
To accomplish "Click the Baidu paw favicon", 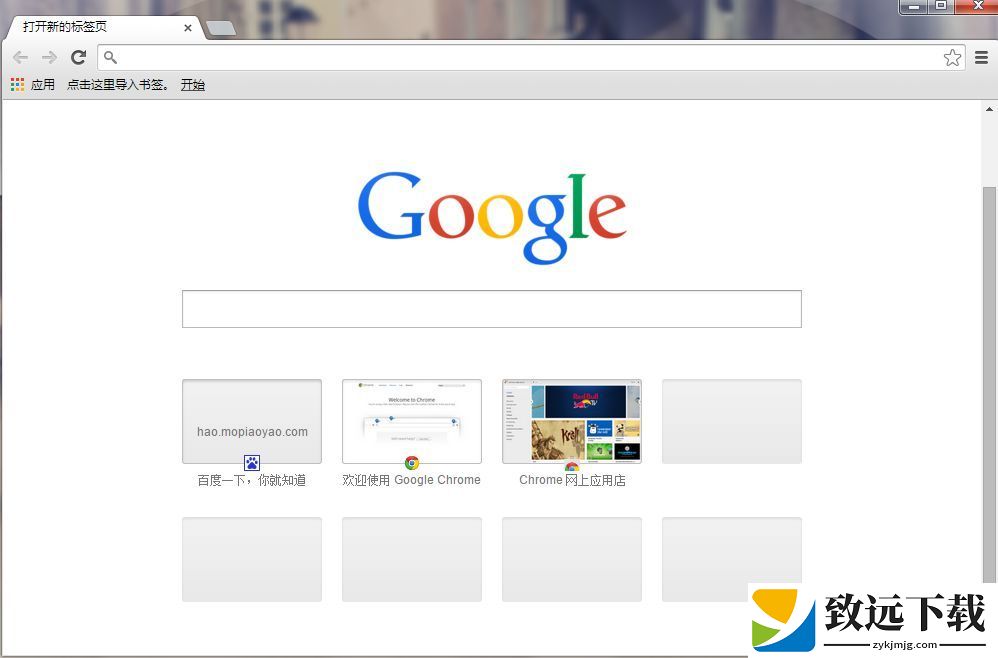I will pos(252,463).
